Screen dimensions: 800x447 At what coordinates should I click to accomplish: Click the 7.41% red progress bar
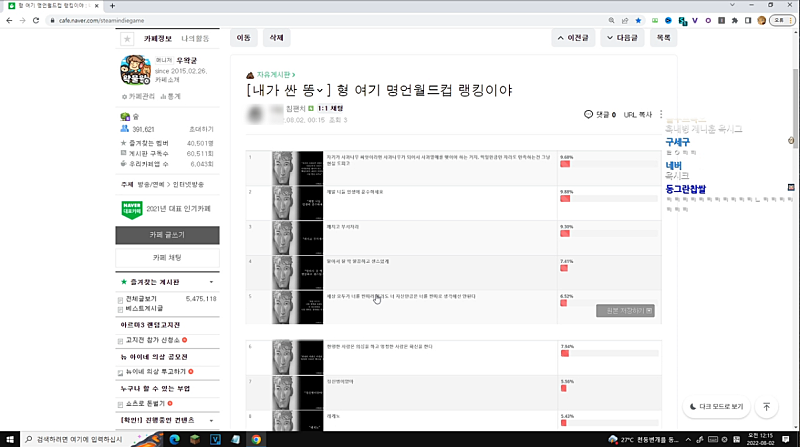coord(564,268)
